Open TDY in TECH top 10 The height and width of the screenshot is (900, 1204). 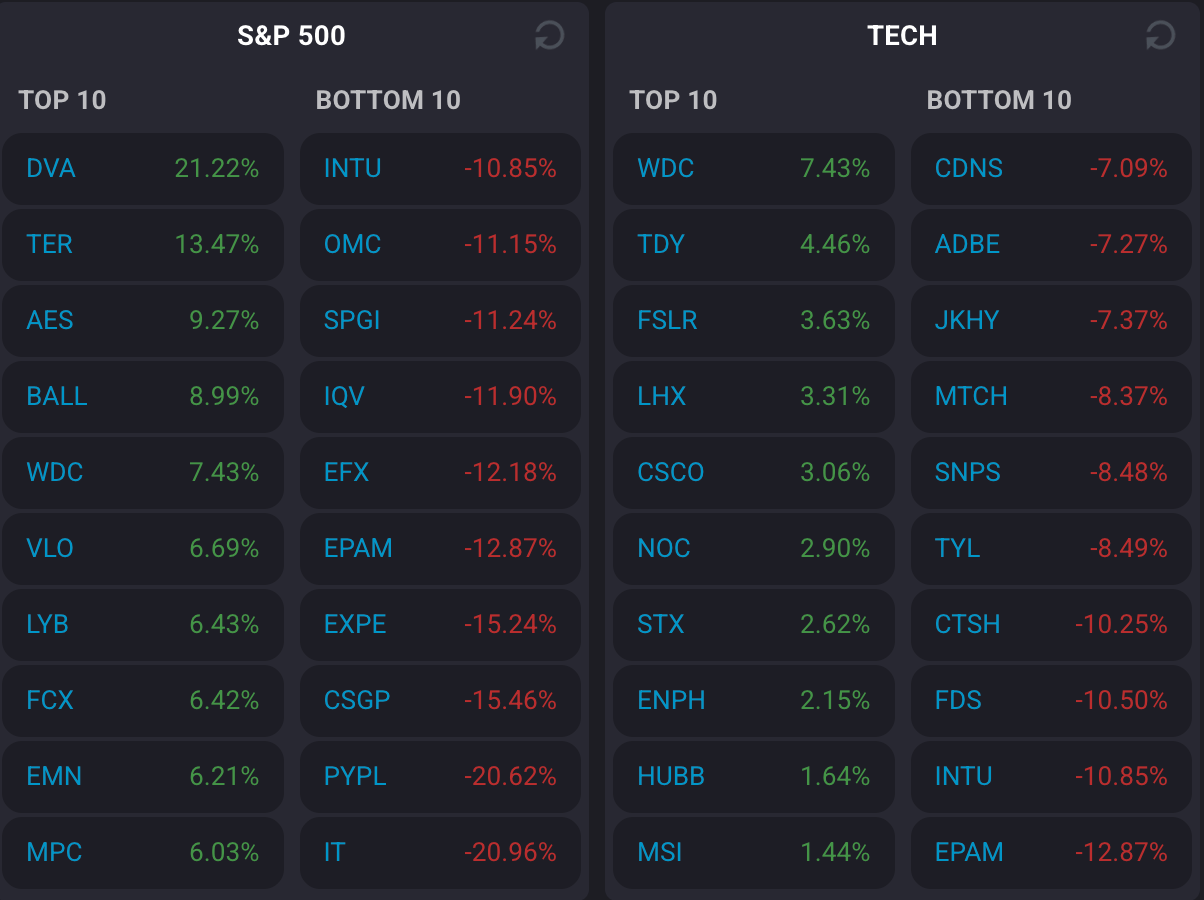click(x=661, y=244)
